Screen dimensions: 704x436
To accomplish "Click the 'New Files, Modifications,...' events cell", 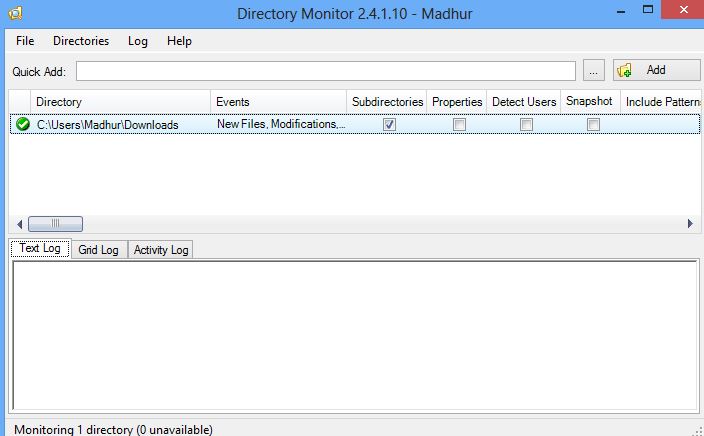I will pos(281,124).
